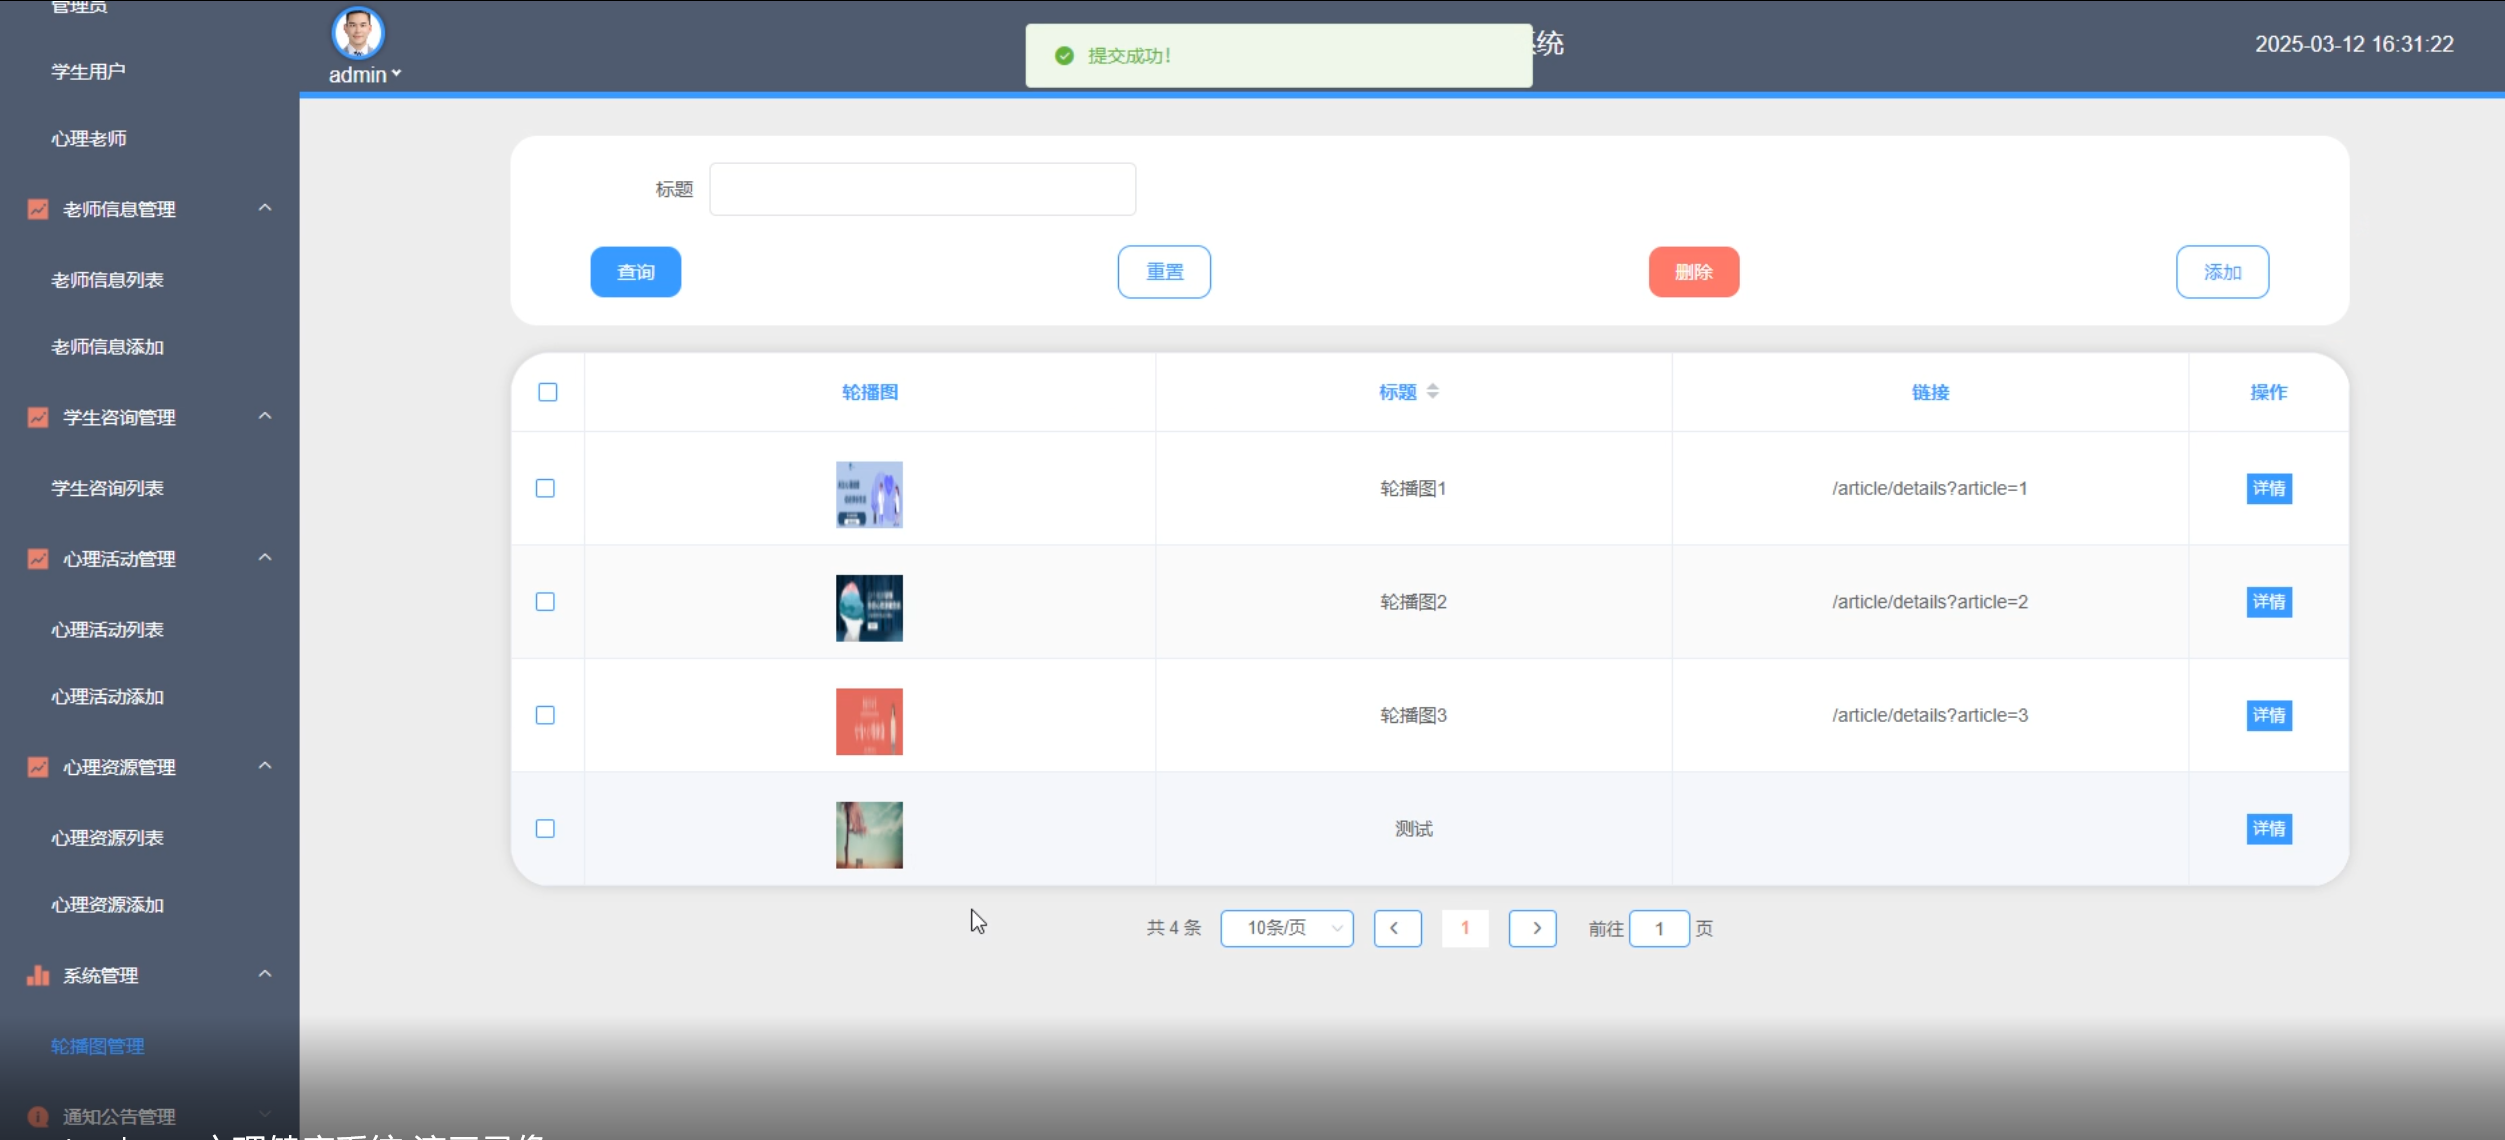Open 心理活动添加 sidebar item
Image resolution: width=2505 pixels, height=1140 pixels.
tap(107, 697)
